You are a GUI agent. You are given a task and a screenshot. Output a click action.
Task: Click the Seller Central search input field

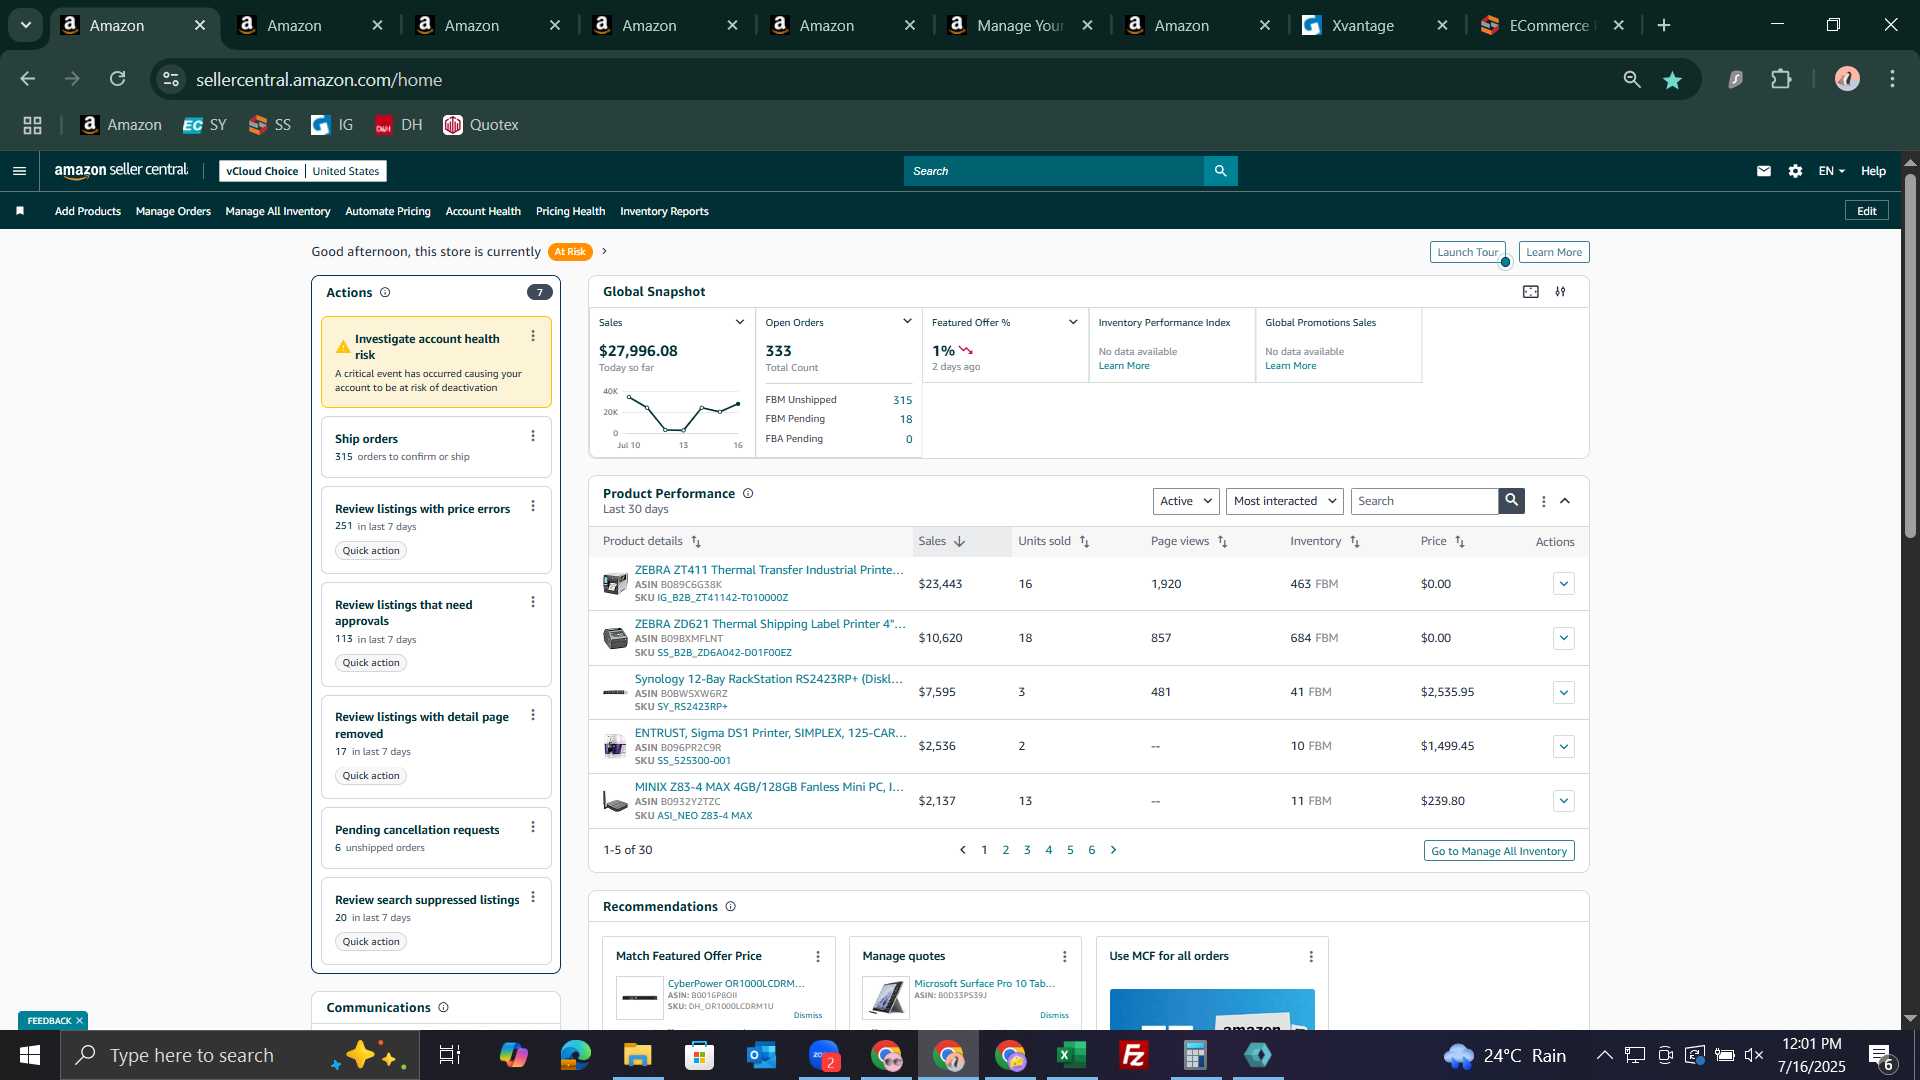(1054, 171)
